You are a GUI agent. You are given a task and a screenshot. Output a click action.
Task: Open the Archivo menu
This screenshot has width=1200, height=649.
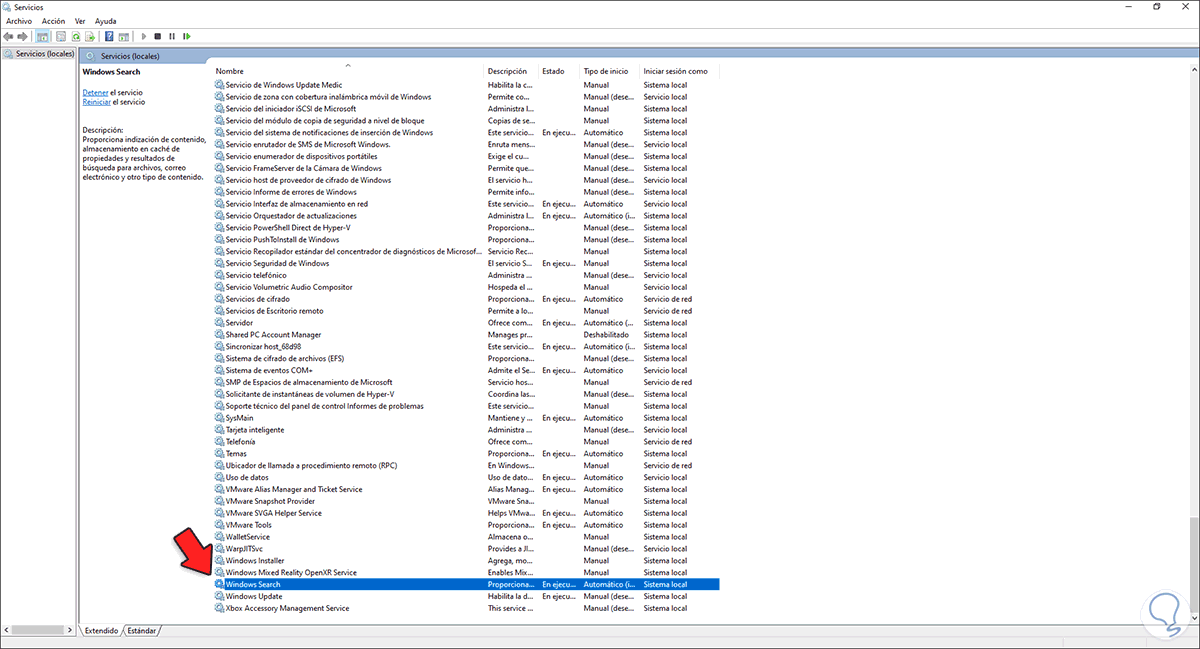(x=19, y=21)
